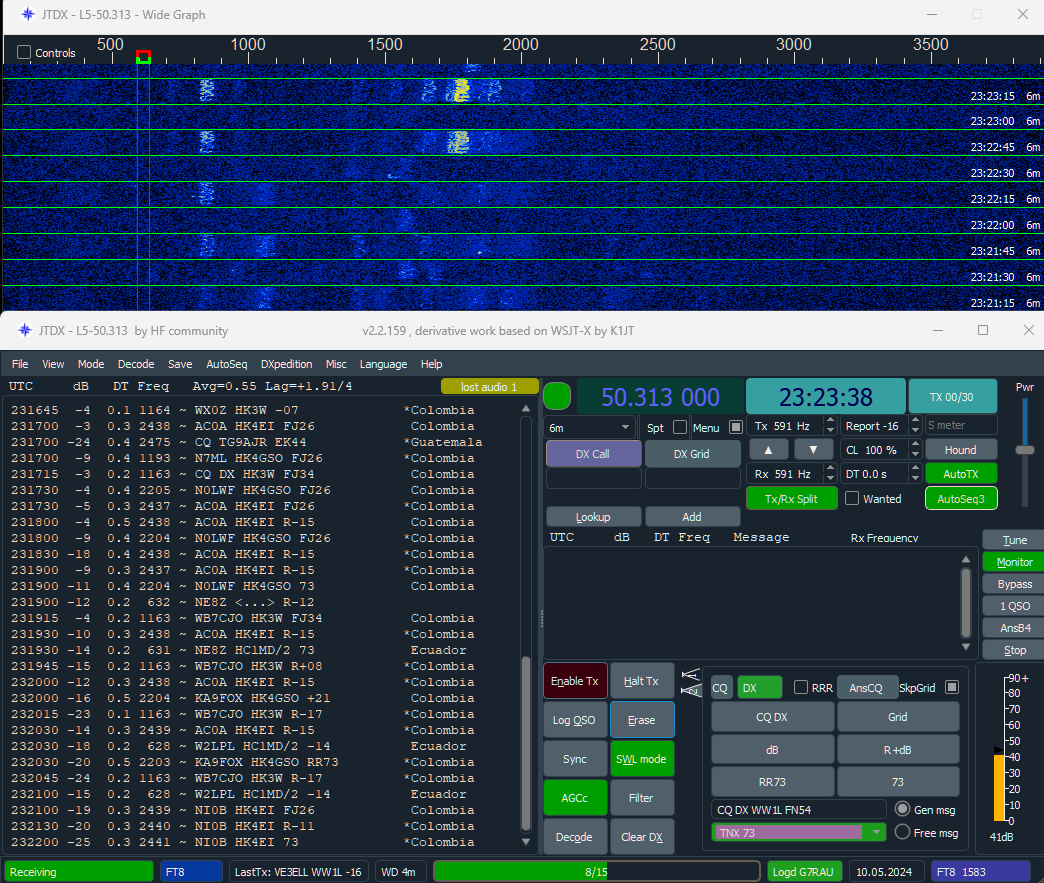
Task: Toggle the SkpGrid checkbox
Action: pyautogui.click(x=952, y=687)
